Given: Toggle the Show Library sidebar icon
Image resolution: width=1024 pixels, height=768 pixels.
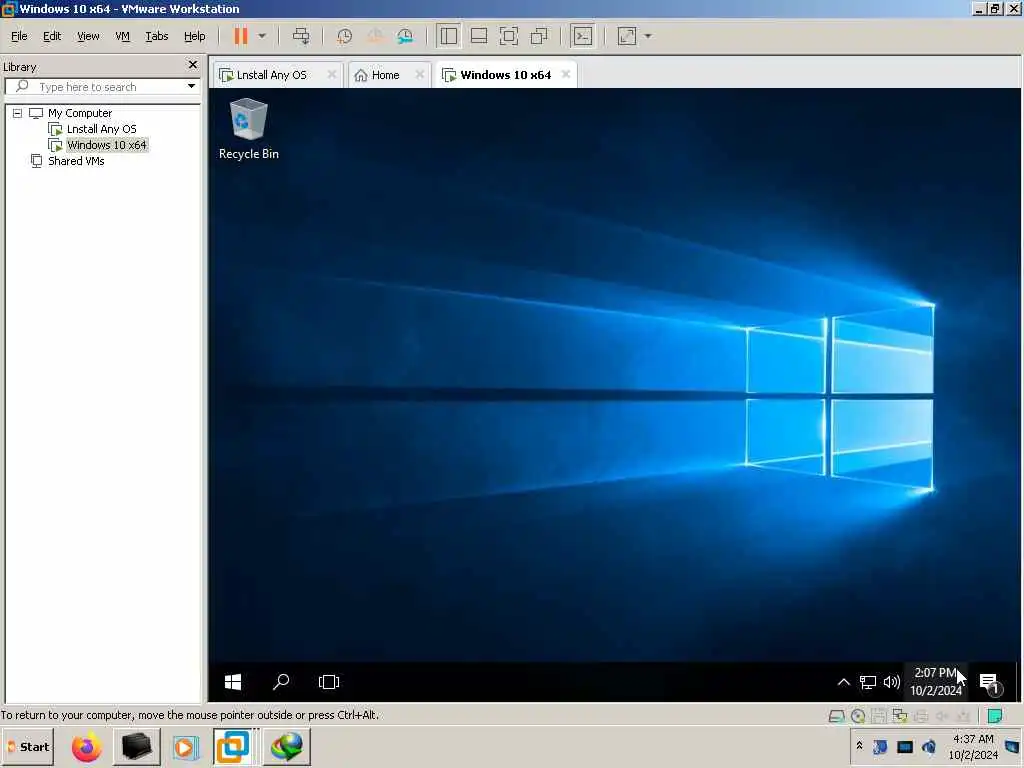Looking at the screenshot, I should click(449, 36).
